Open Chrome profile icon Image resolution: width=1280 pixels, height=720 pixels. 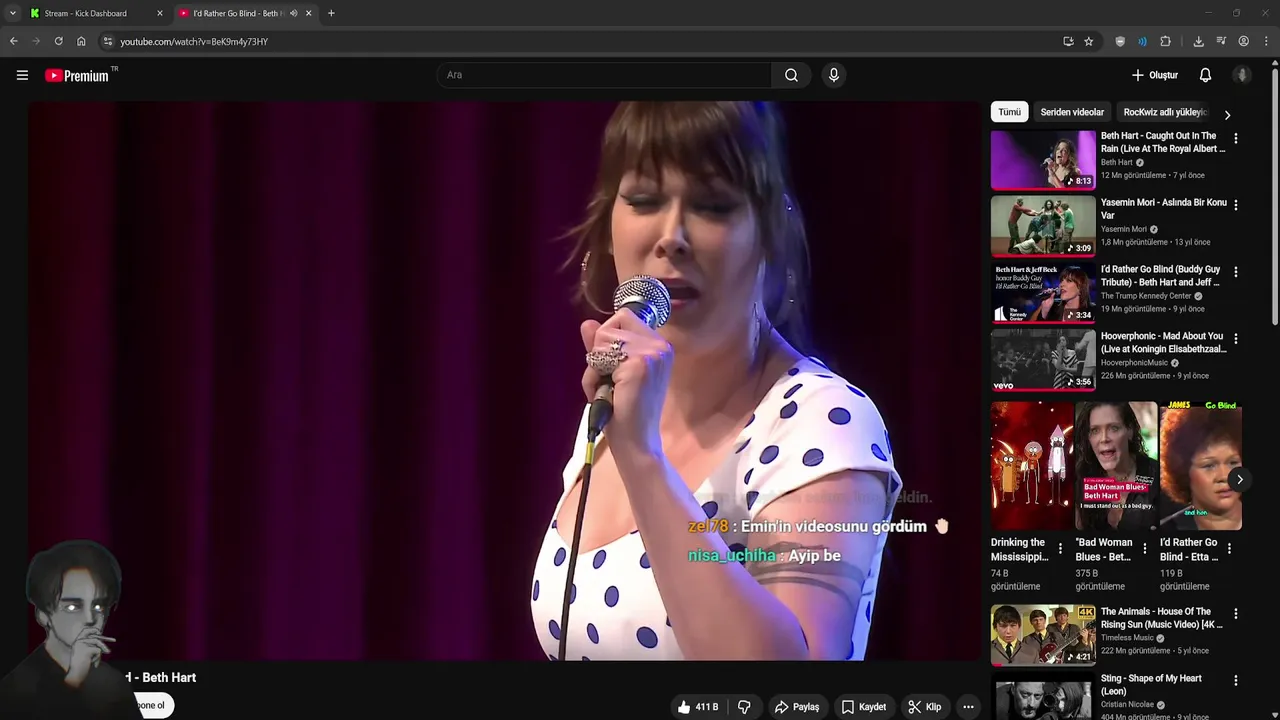click(x=1243, y=41)
